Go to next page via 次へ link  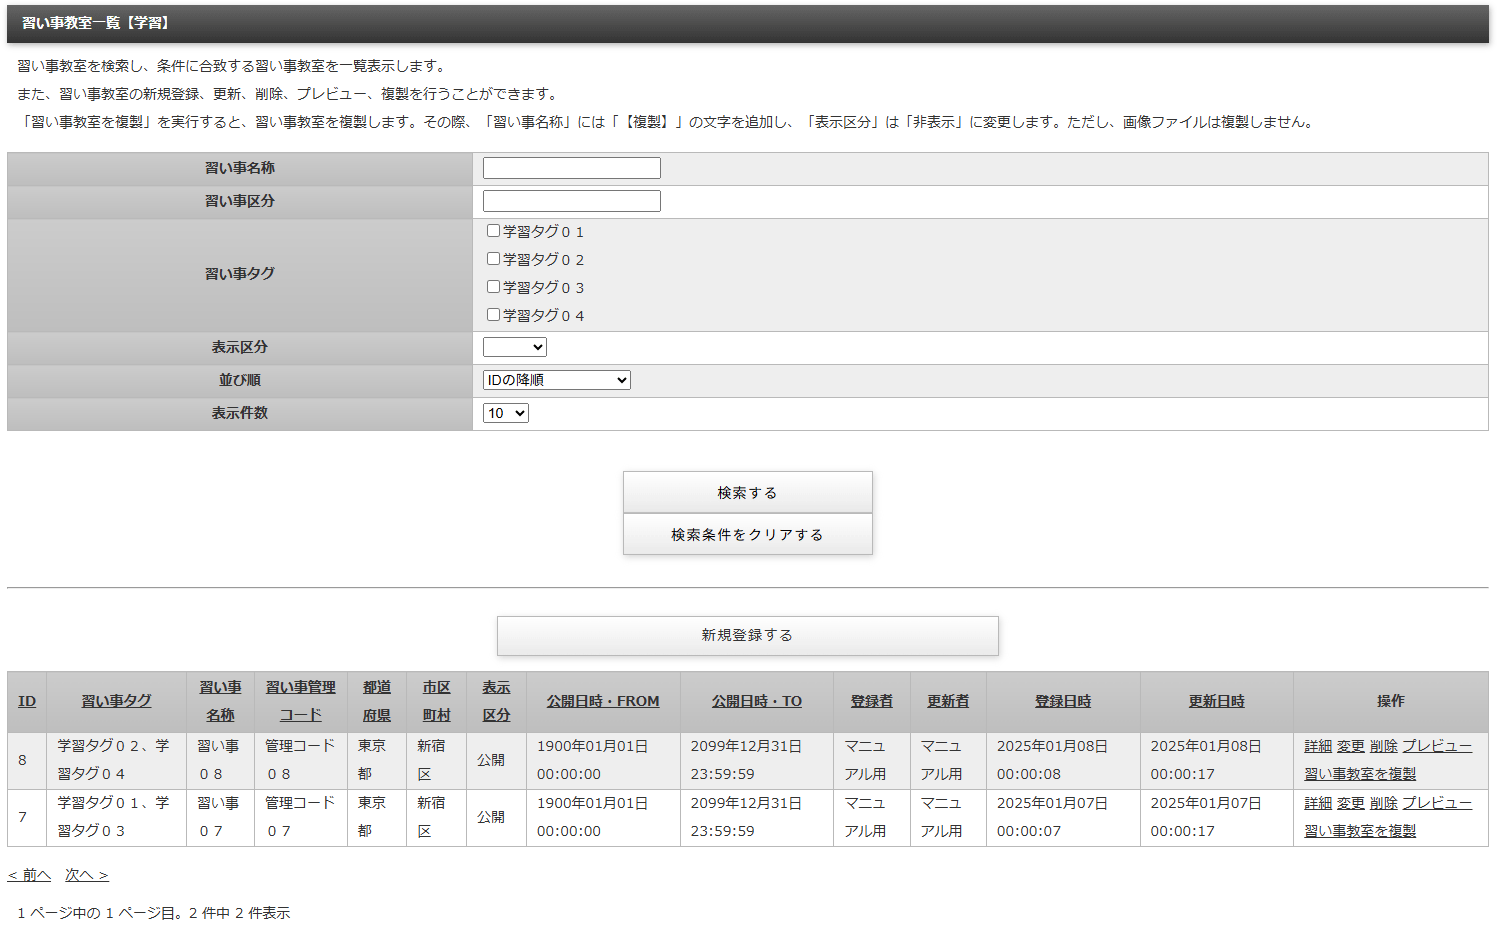coord(86,874)
